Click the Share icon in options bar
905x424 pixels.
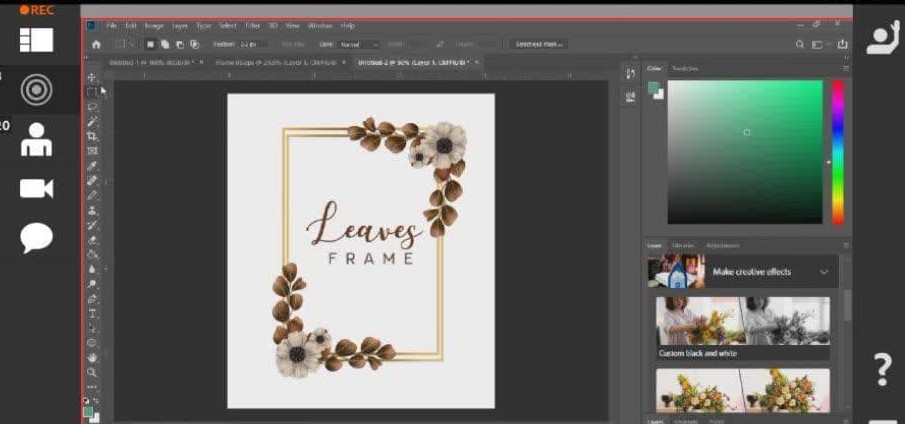(x=843, y=44)
